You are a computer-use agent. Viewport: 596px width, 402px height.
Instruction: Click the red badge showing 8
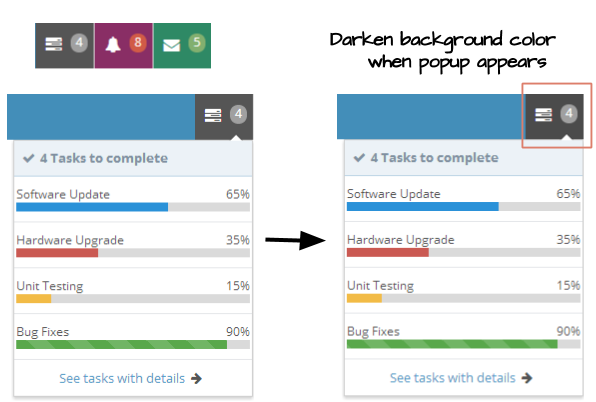coord(138,43)
